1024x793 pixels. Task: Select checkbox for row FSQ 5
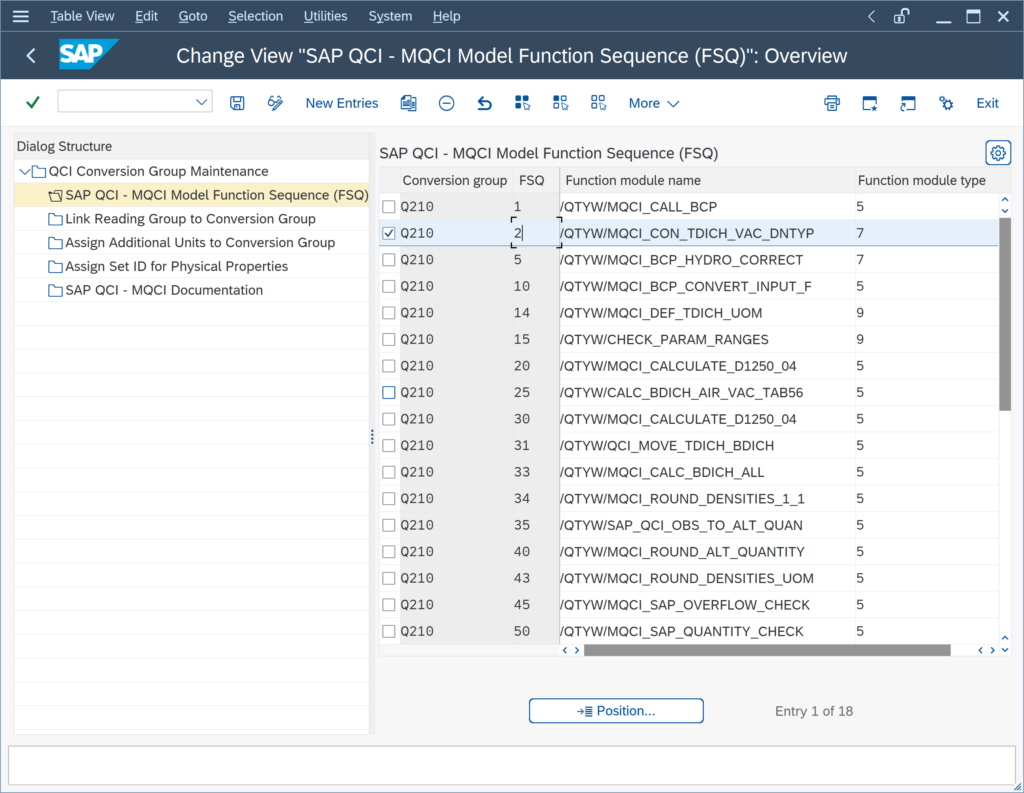(x=389, y=260)
